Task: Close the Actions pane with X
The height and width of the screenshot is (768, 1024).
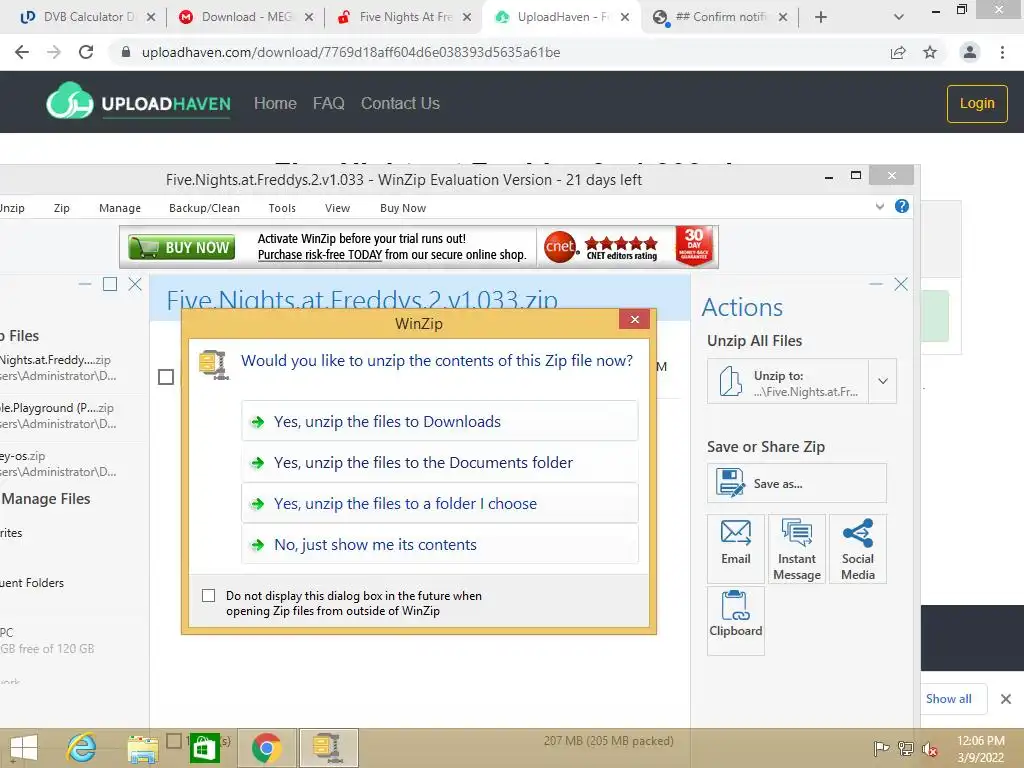Action: (901, 284)
